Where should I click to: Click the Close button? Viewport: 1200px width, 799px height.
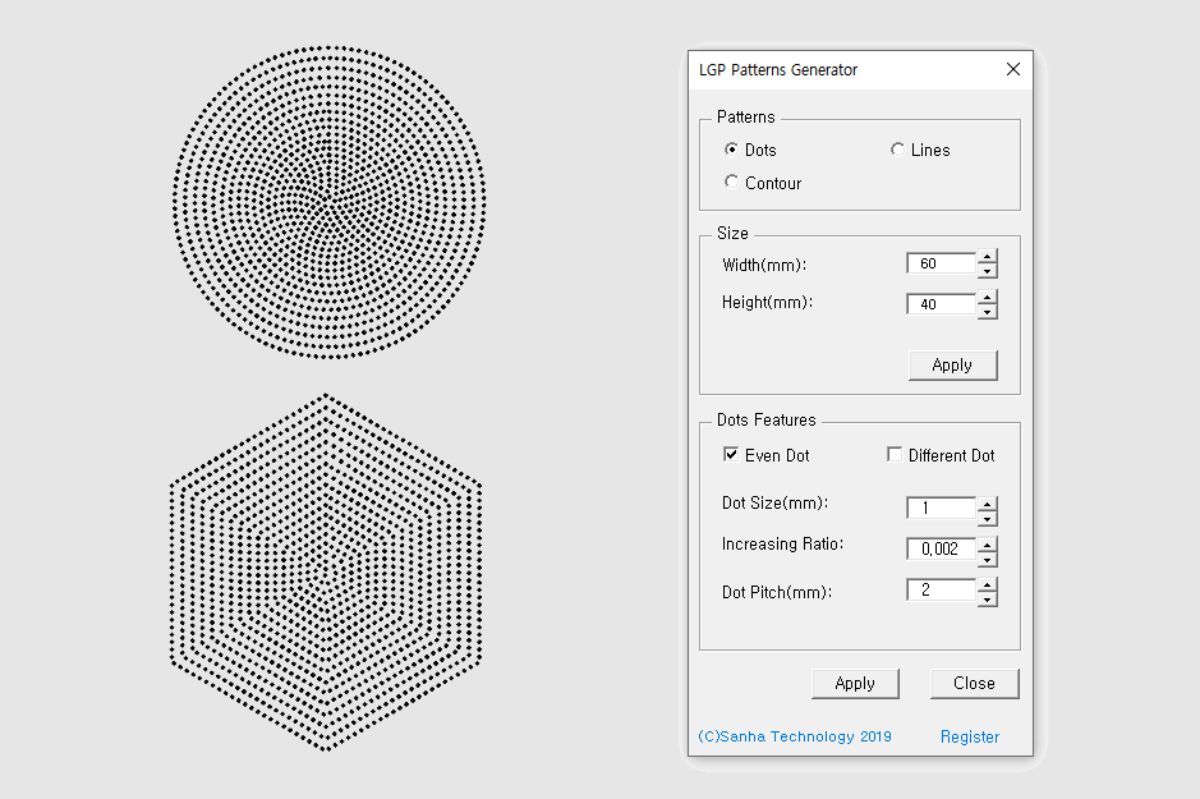974,683
